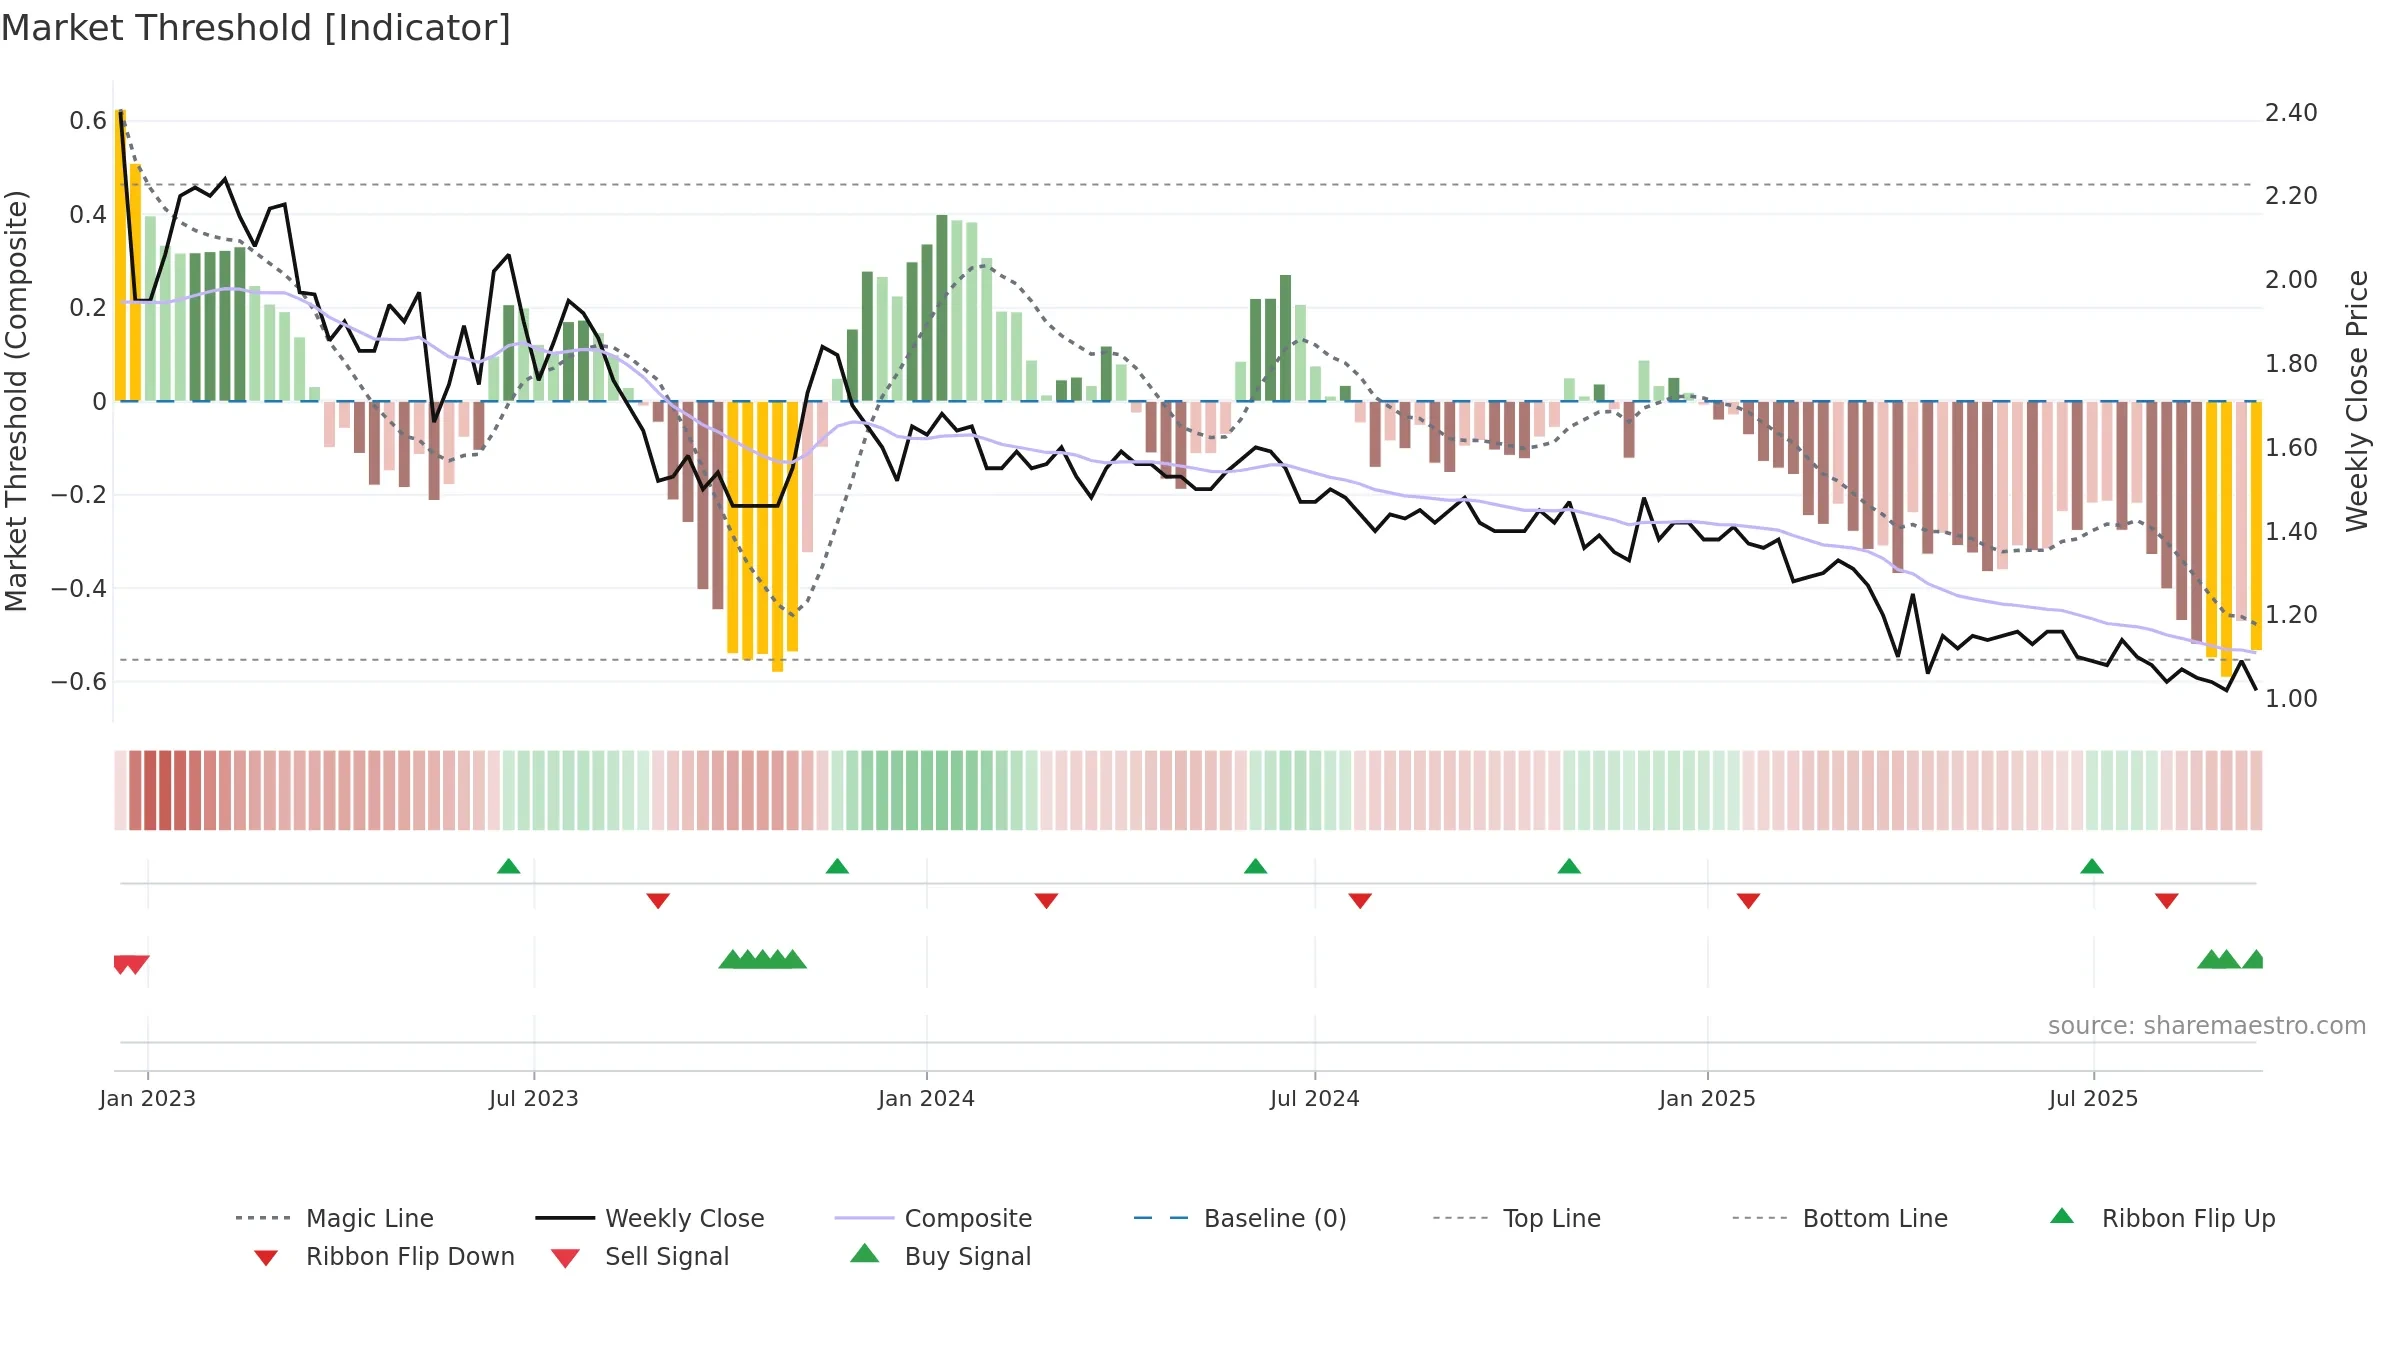Click the red Ribbon Flip Down legend triangle
Screen dimensions: 2400x1350
point(266,1258)
